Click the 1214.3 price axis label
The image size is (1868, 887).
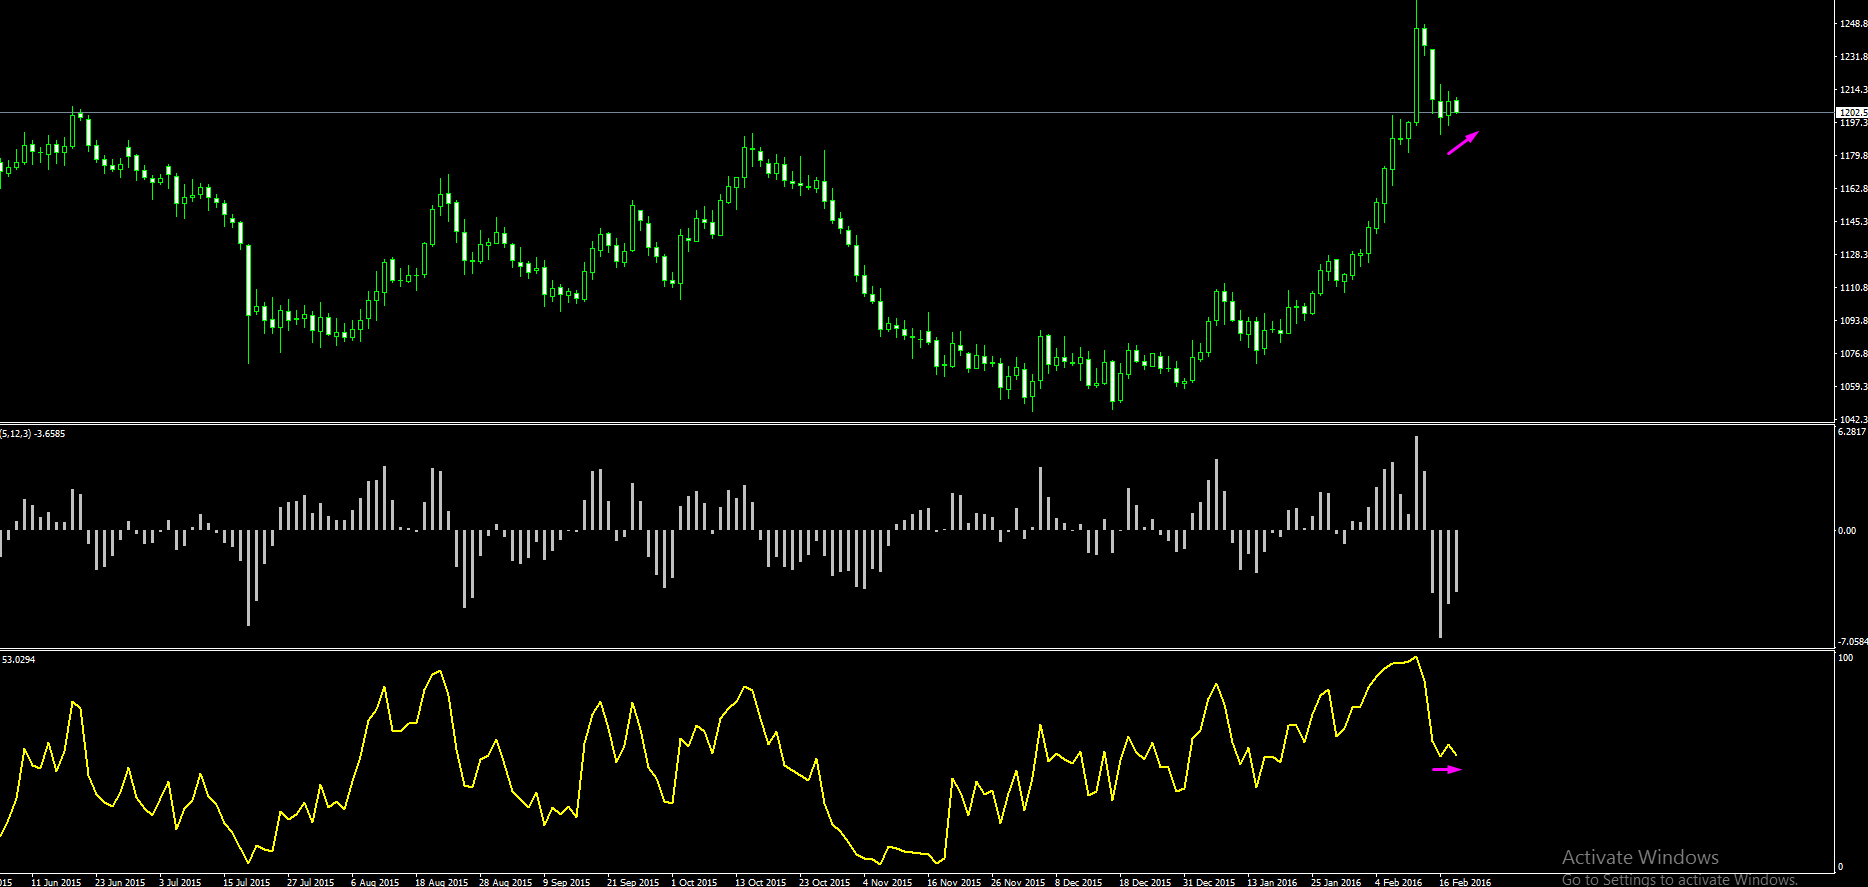1854,90
